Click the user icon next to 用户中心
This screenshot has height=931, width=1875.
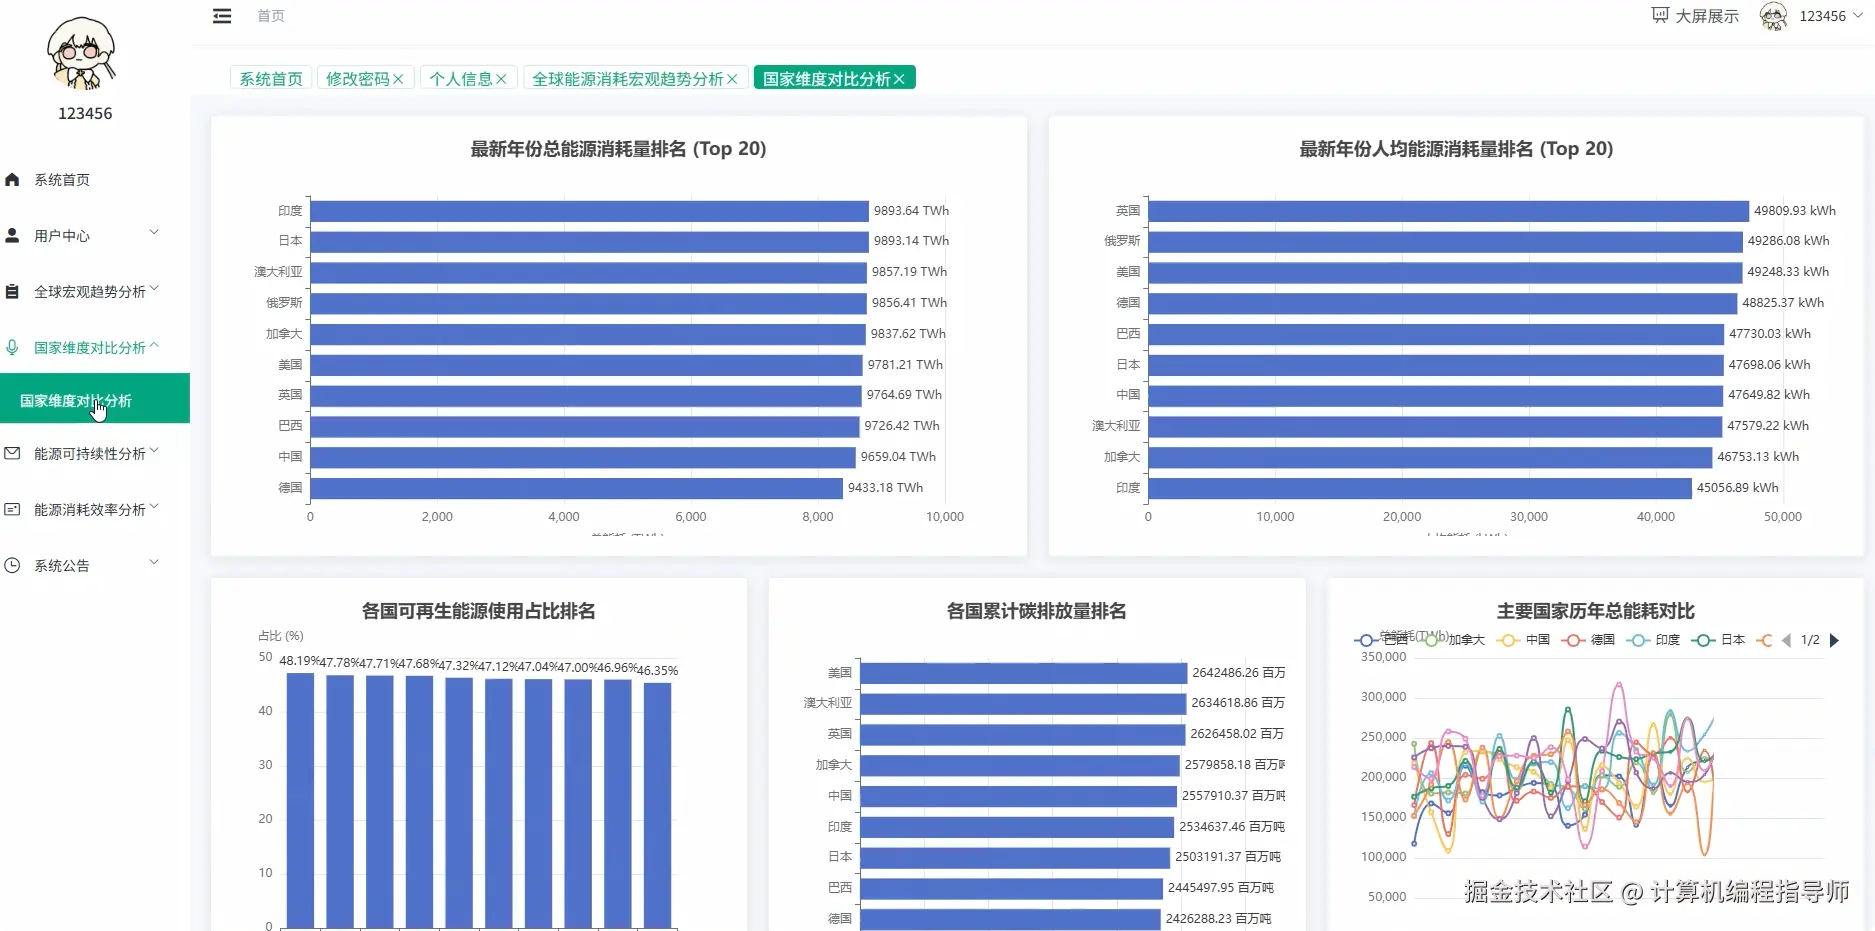pos(12,235)
